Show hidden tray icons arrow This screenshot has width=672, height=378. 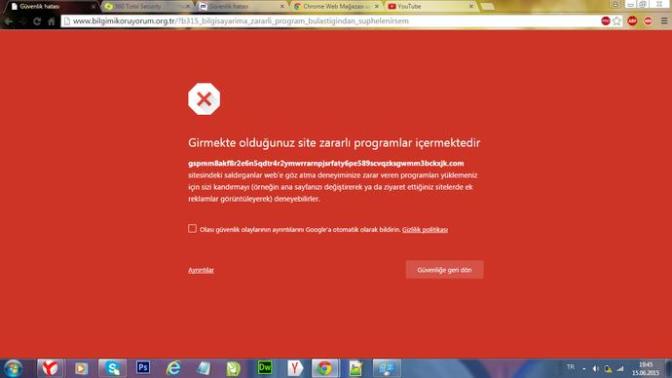(584, 369)
